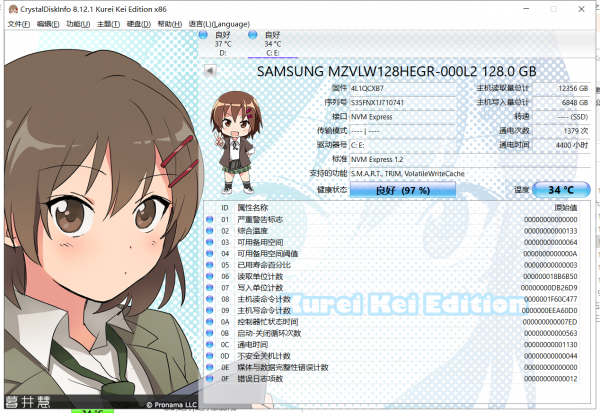The width and height of the screenshot is (600, 413).
Task: Click raw value 0000000001130
Action: 551,344
